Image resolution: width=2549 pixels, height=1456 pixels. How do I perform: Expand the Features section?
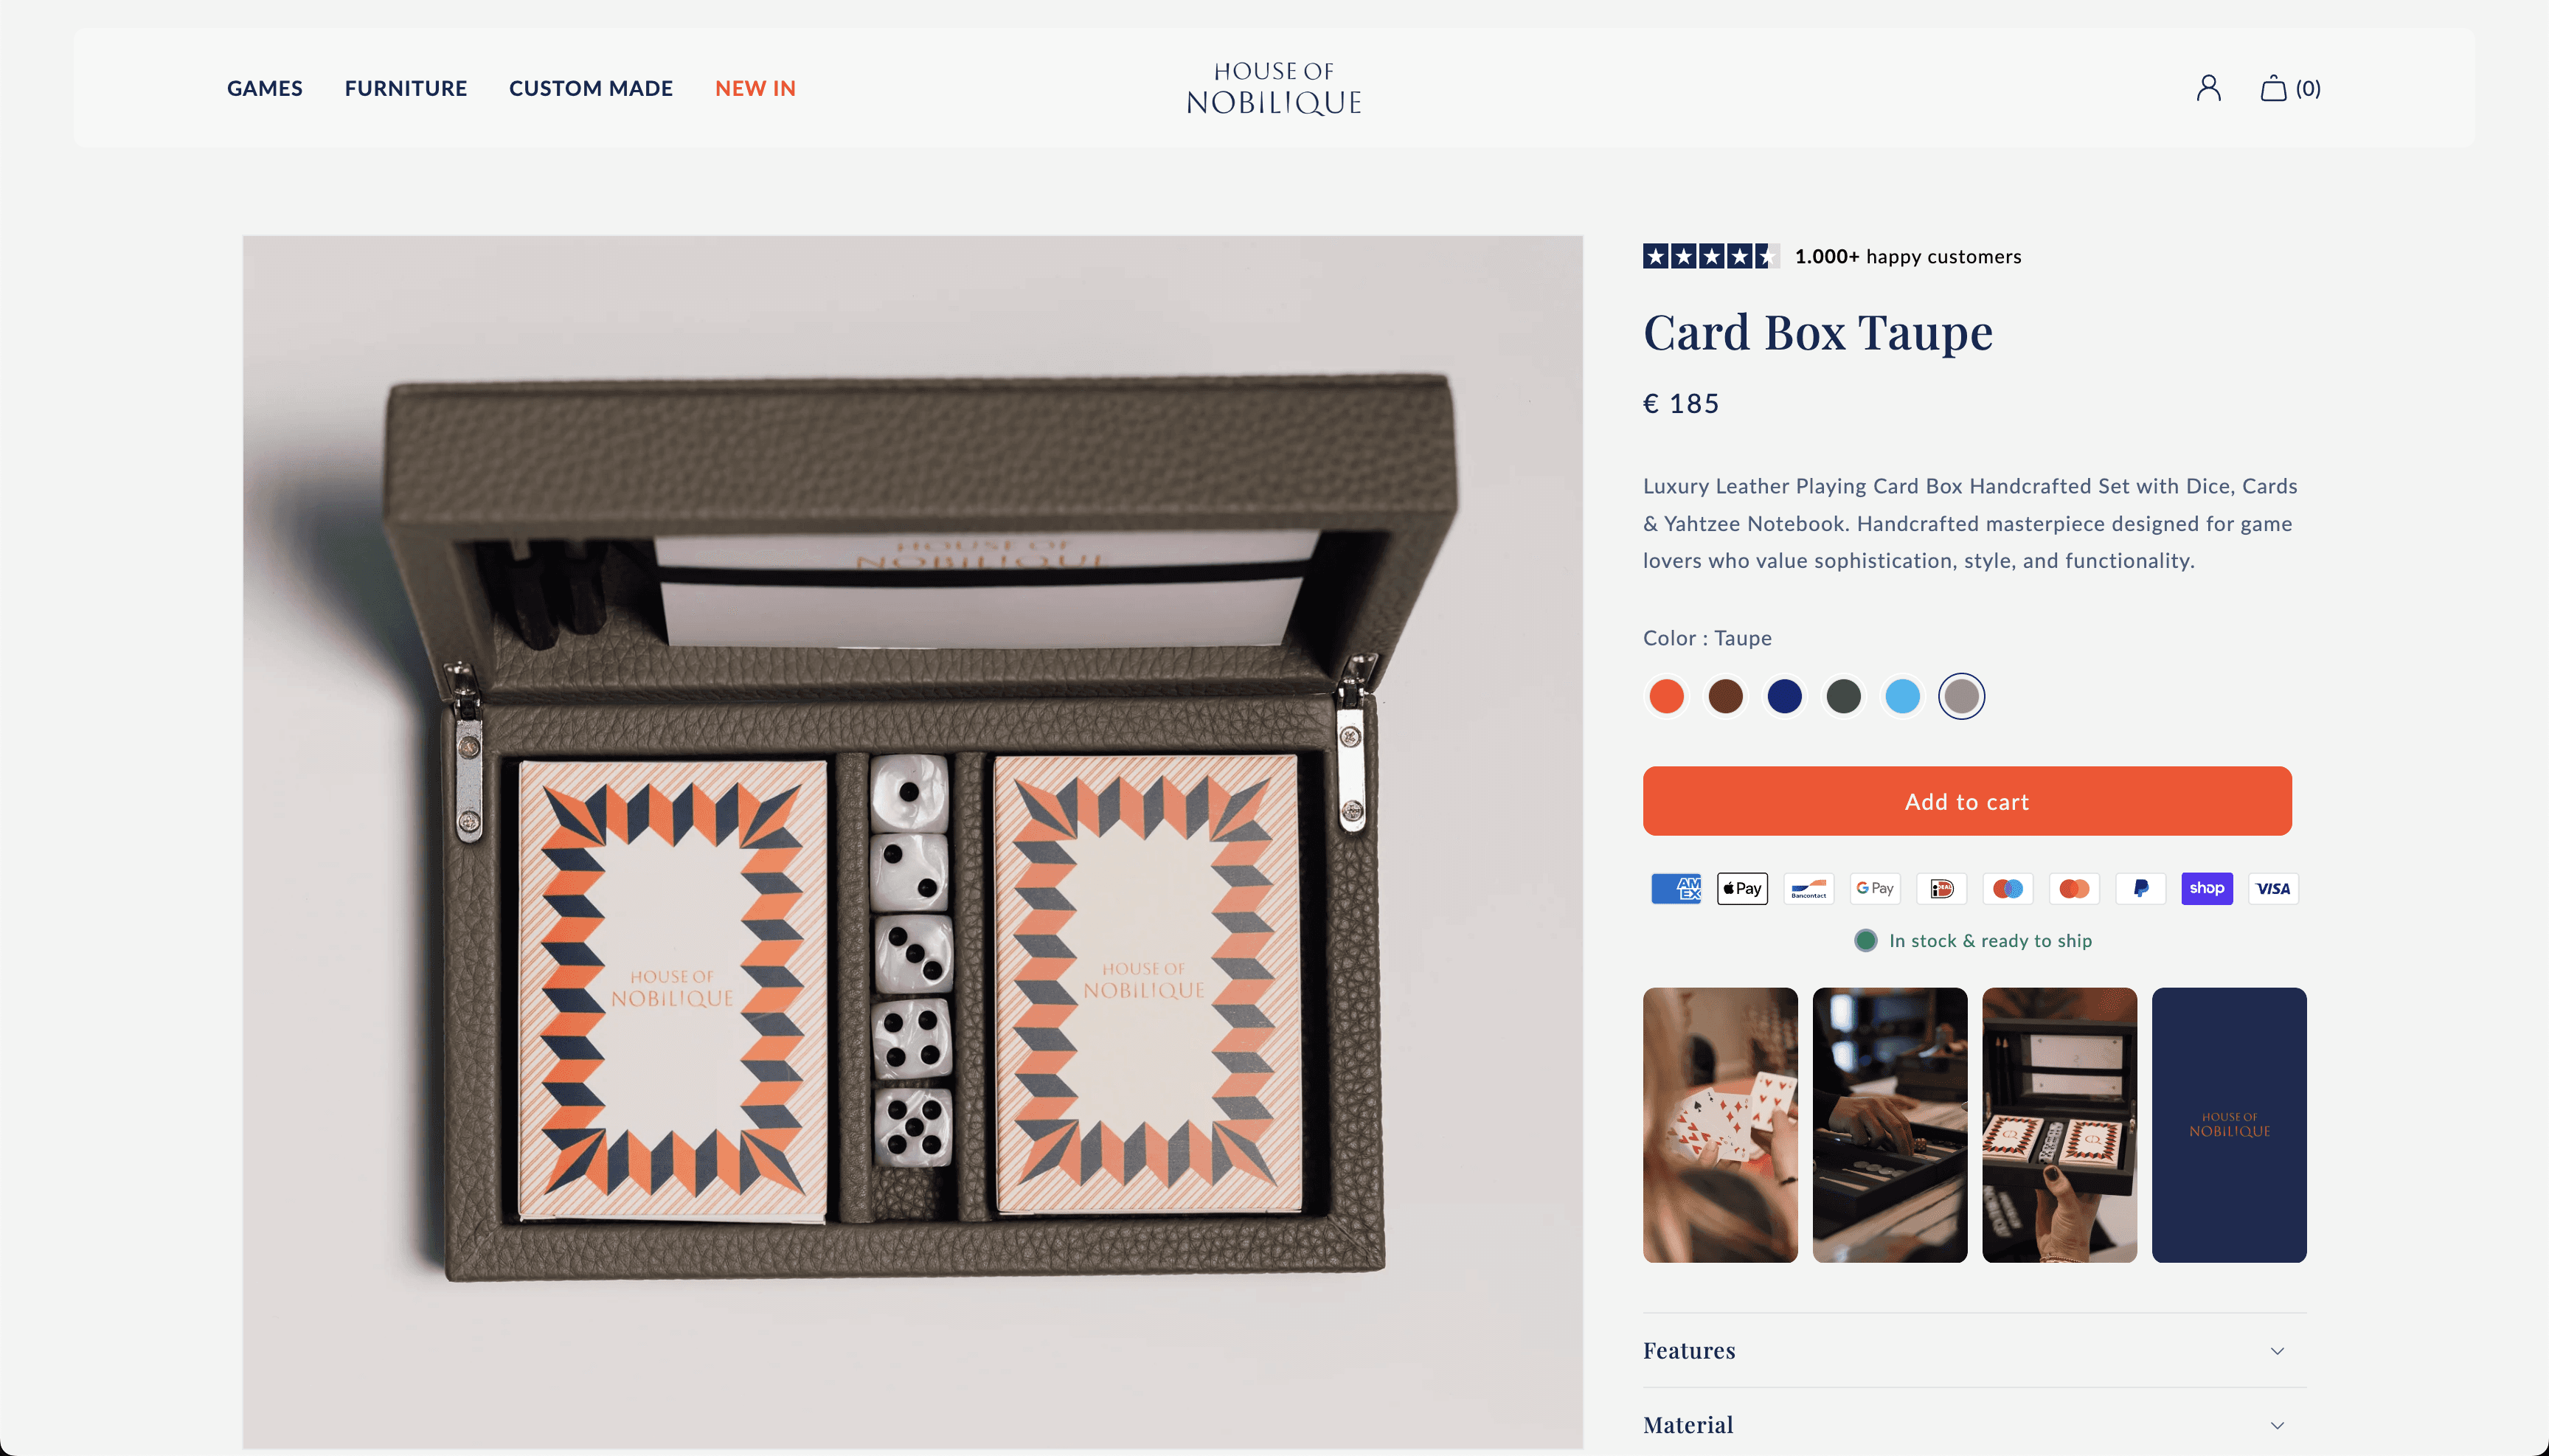[x=1974, y=1350]
